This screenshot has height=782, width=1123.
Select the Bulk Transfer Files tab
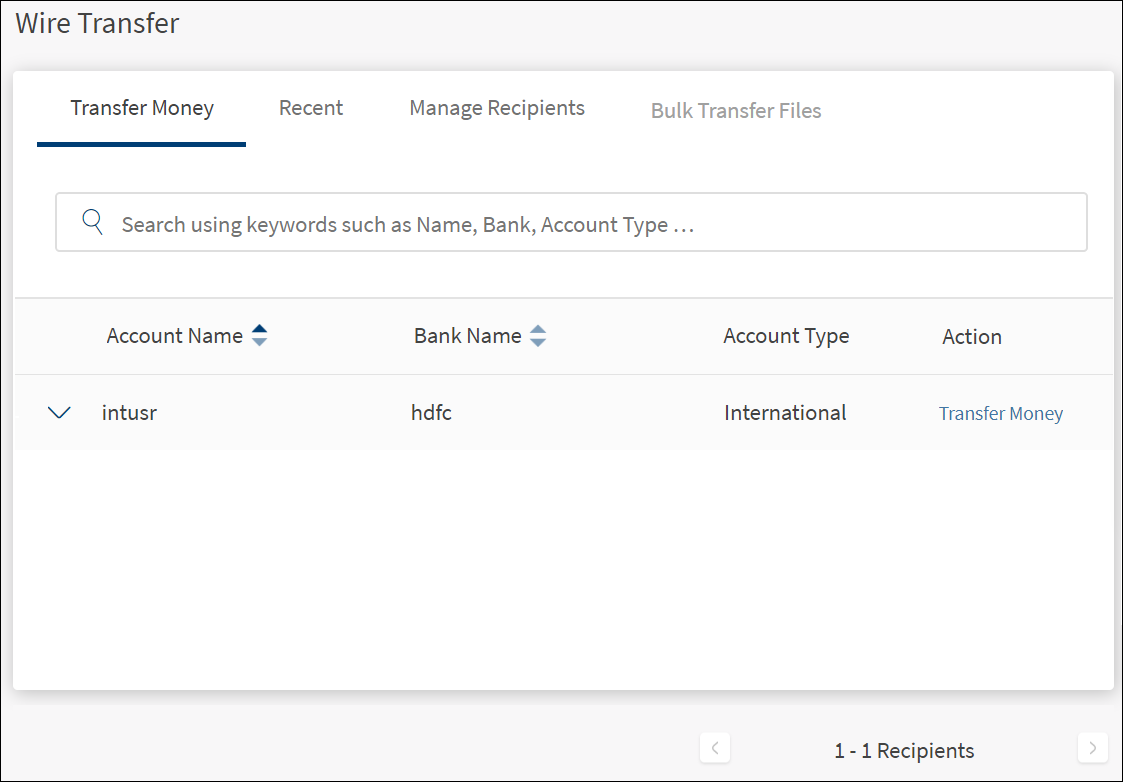736,111
